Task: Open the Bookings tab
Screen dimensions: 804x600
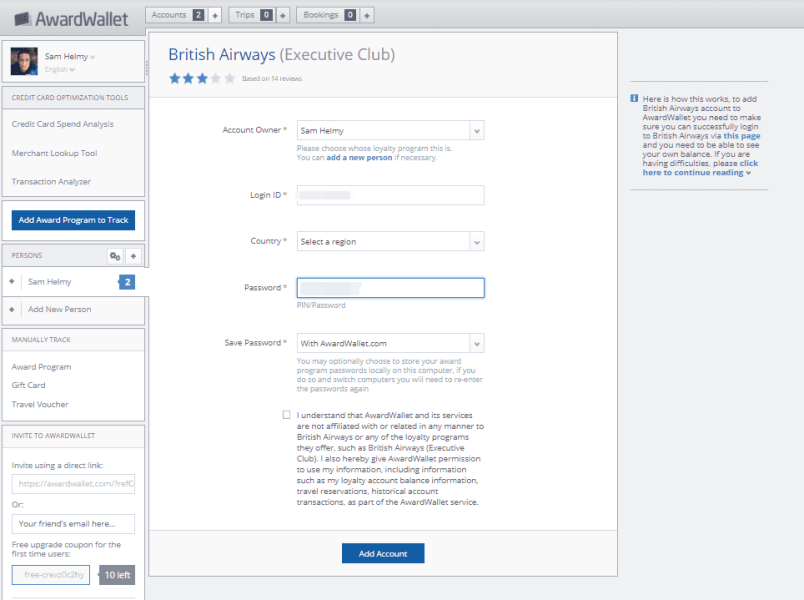Action: click(328, 15)
